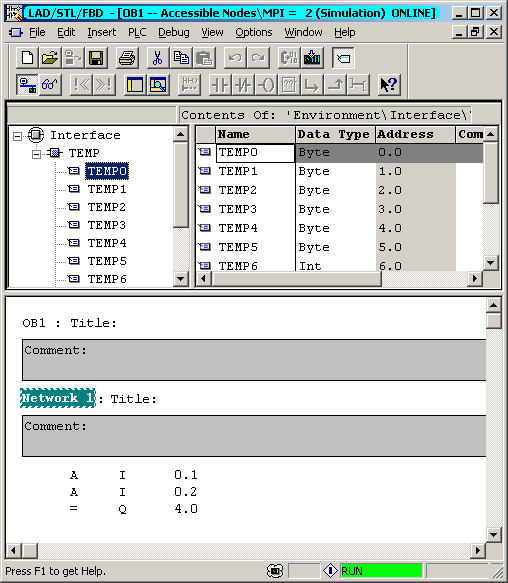Click the OB1 block icon beside File
Image resolution: width=508 pixels, height=583 pixels.
pyautogui.click(x=16, y=32)
